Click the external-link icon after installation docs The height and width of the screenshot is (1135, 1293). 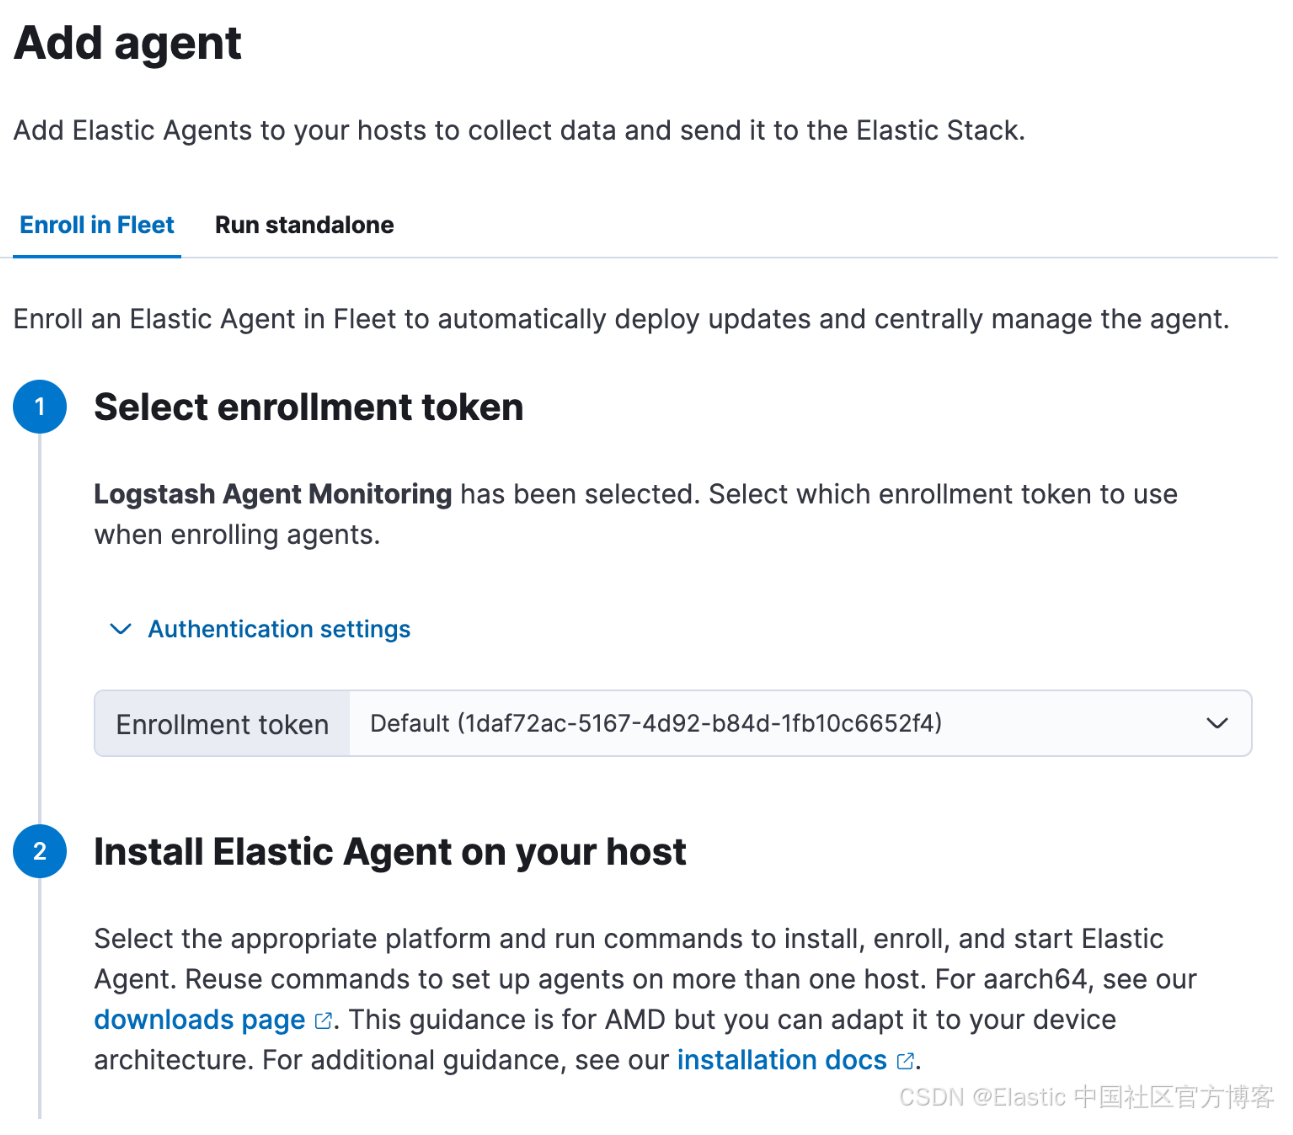(905, 1061)
